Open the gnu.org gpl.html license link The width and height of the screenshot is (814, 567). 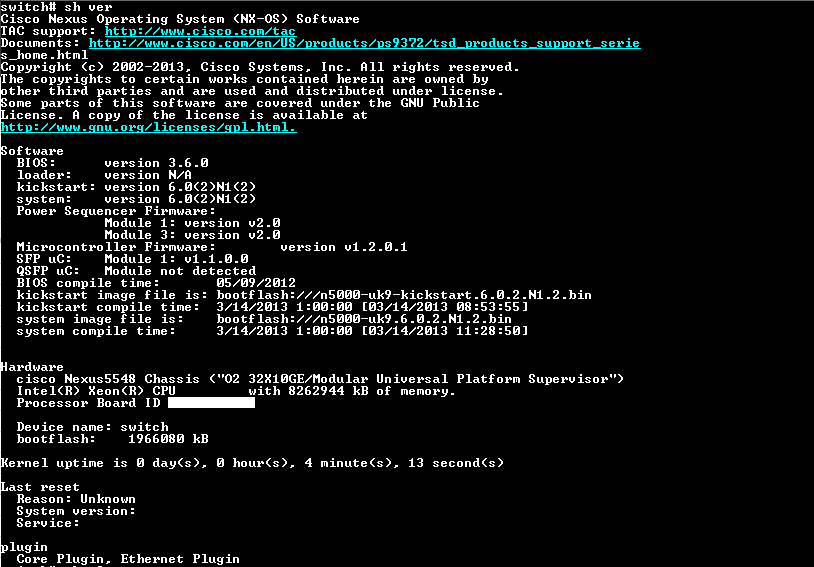point(148,127)
